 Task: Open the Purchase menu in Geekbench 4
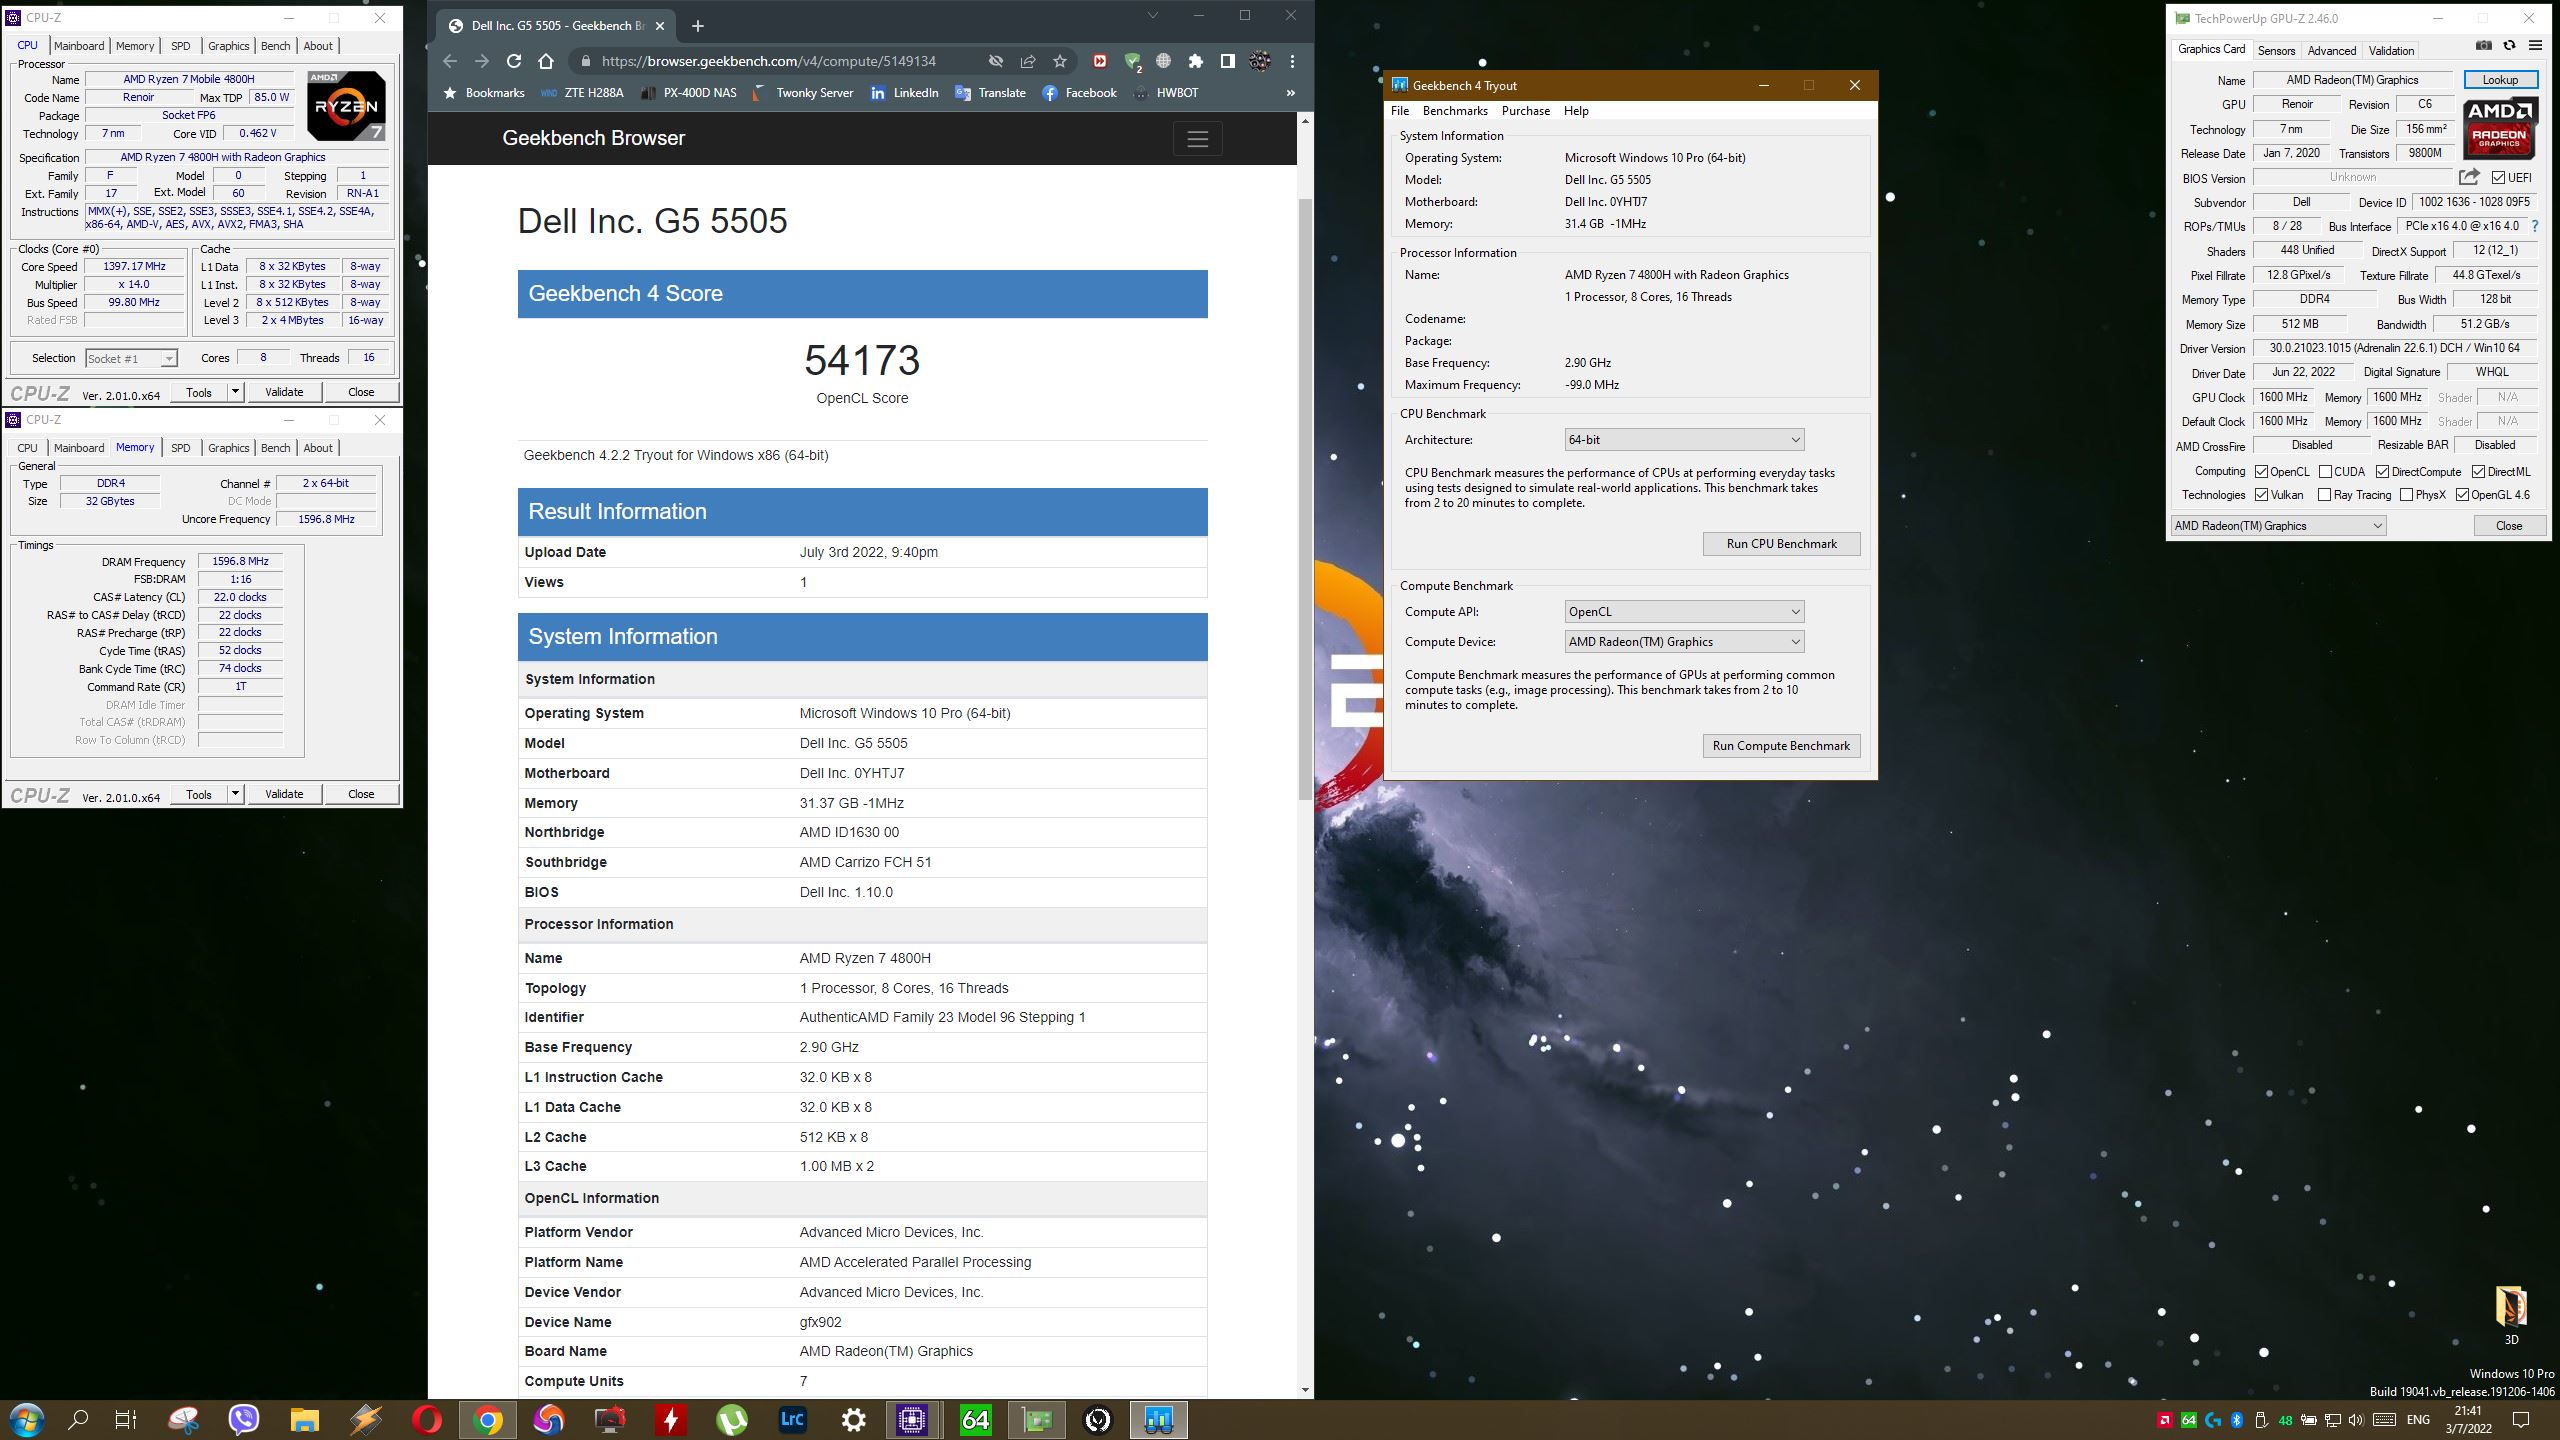click(1525, 111)
